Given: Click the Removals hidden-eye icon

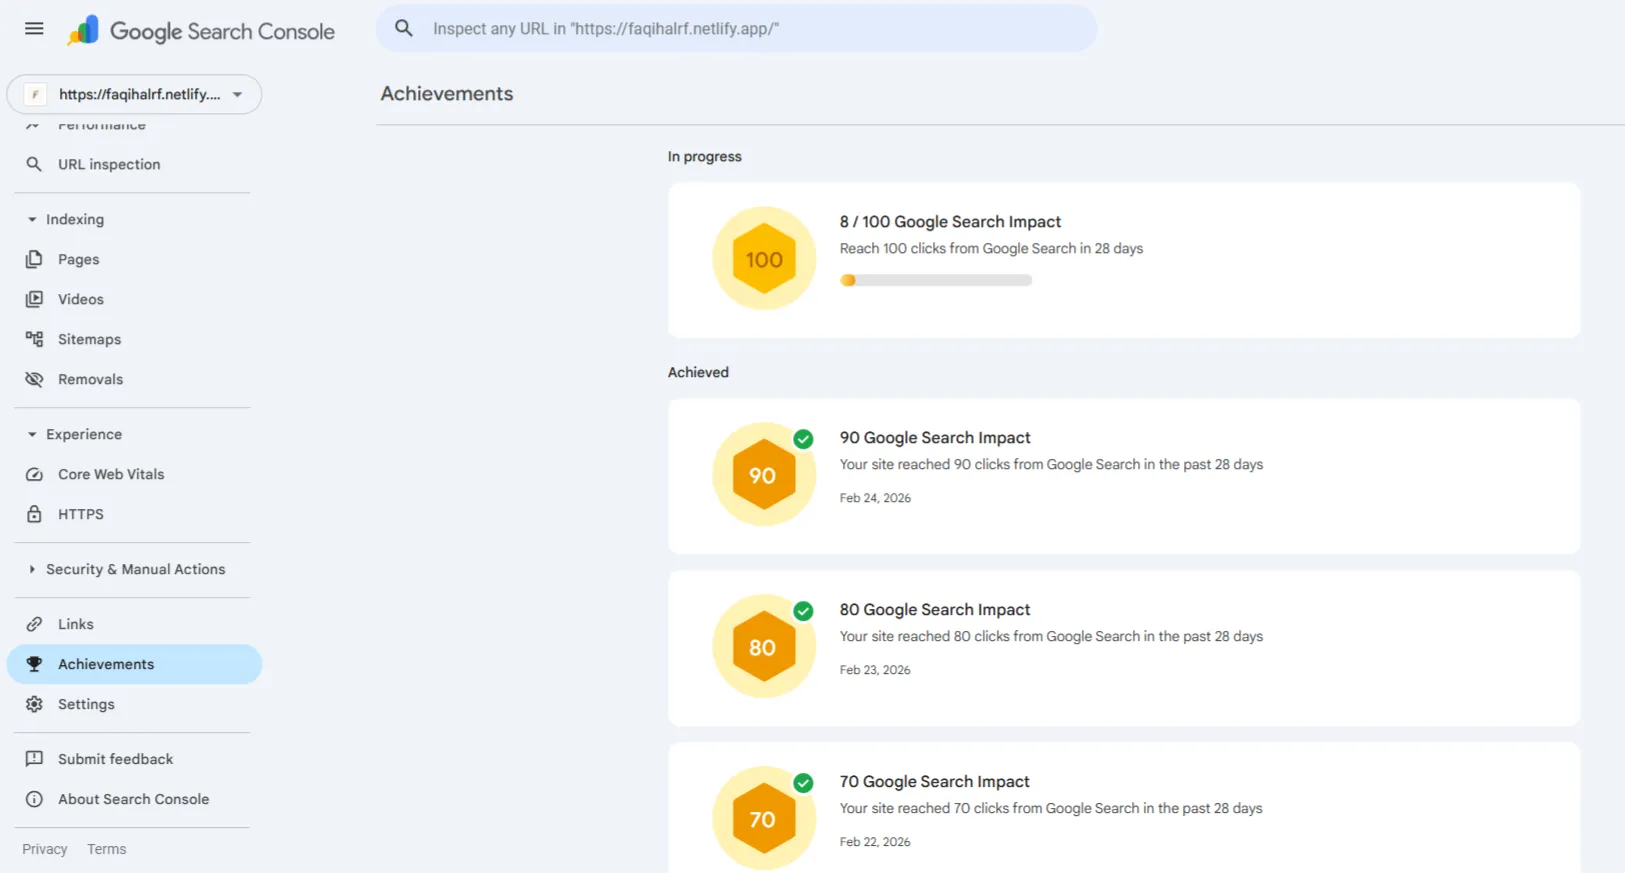Looking at the screenshot, I should [x=34, y=380].
